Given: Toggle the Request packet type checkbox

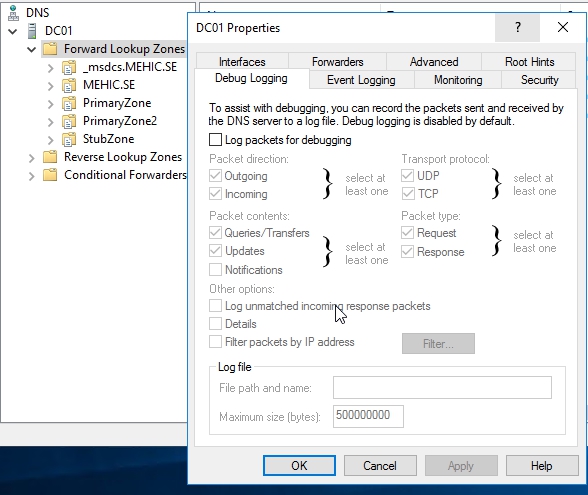Looking at the screenshot, I should [407, 232].
